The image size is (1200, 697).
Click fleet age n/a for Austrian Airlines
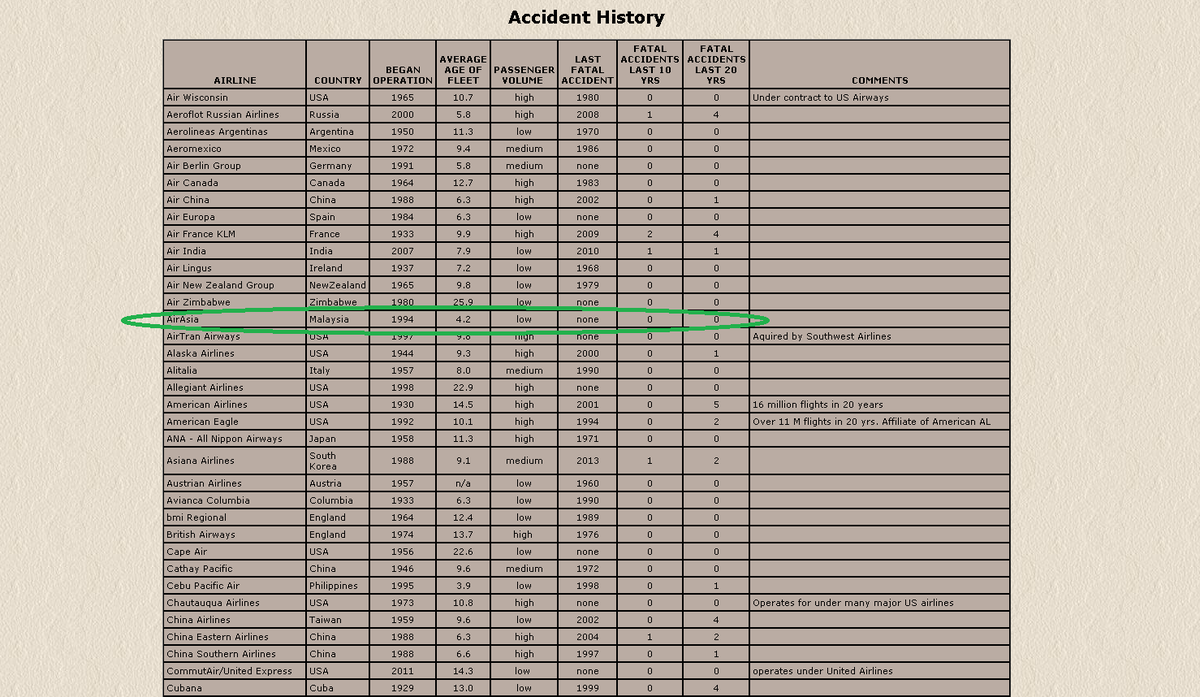coord(463,483)
